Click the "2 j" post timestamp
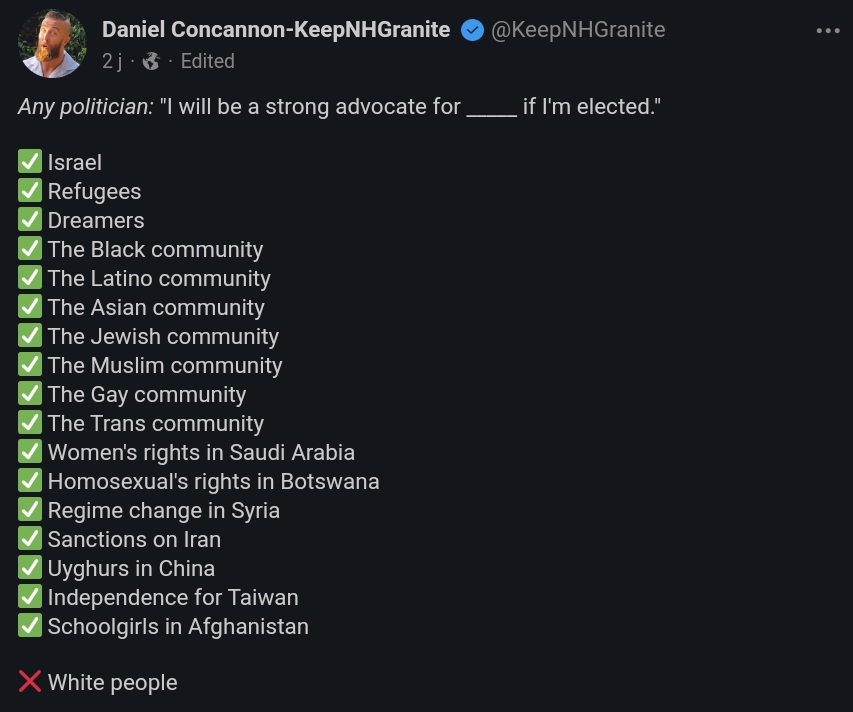 (x=112, y=61)
